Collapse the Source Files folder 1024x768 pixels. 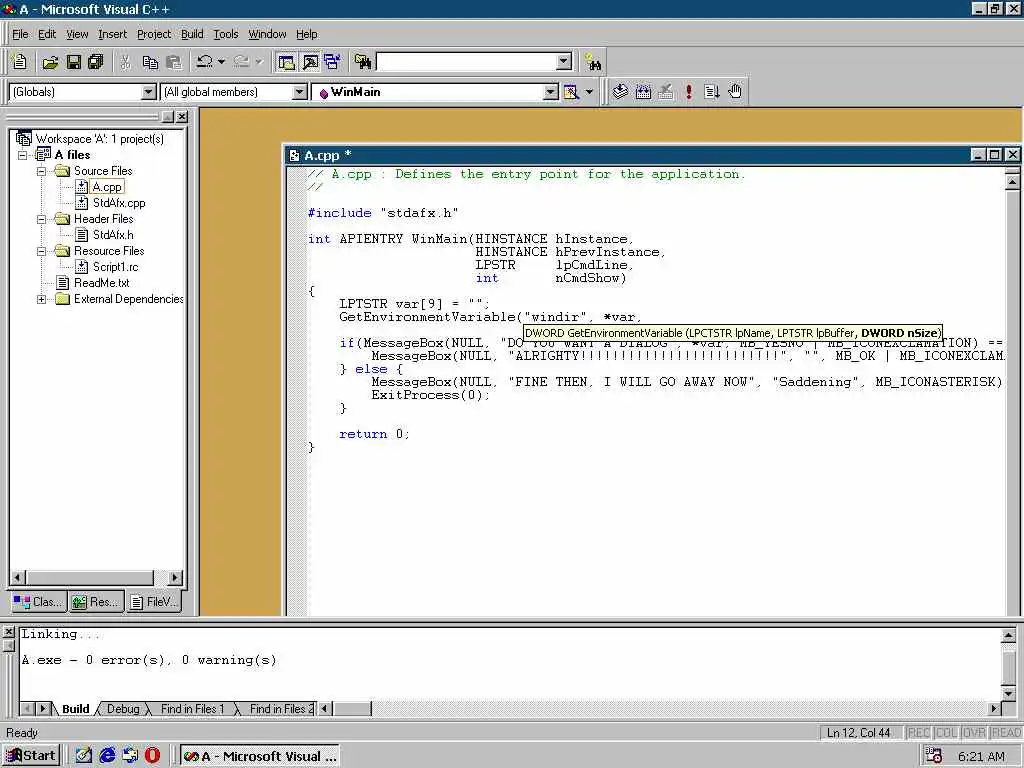pyautogui.click(x=41, y=171)
